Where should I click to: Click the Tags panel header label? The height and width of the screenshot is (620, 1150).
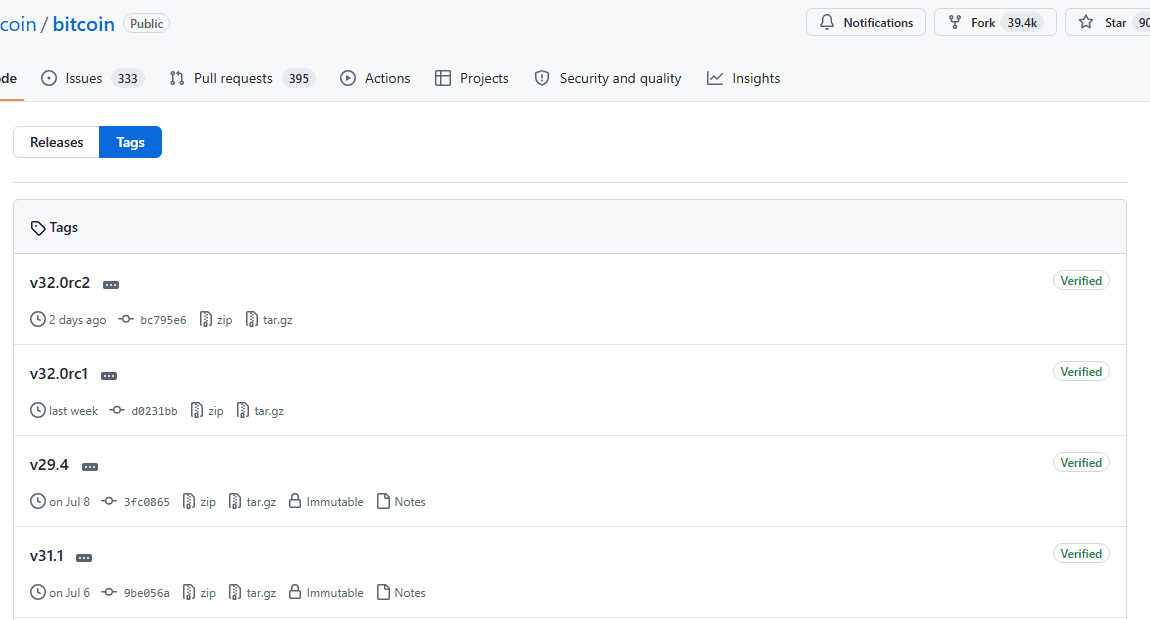click(64, 227)
